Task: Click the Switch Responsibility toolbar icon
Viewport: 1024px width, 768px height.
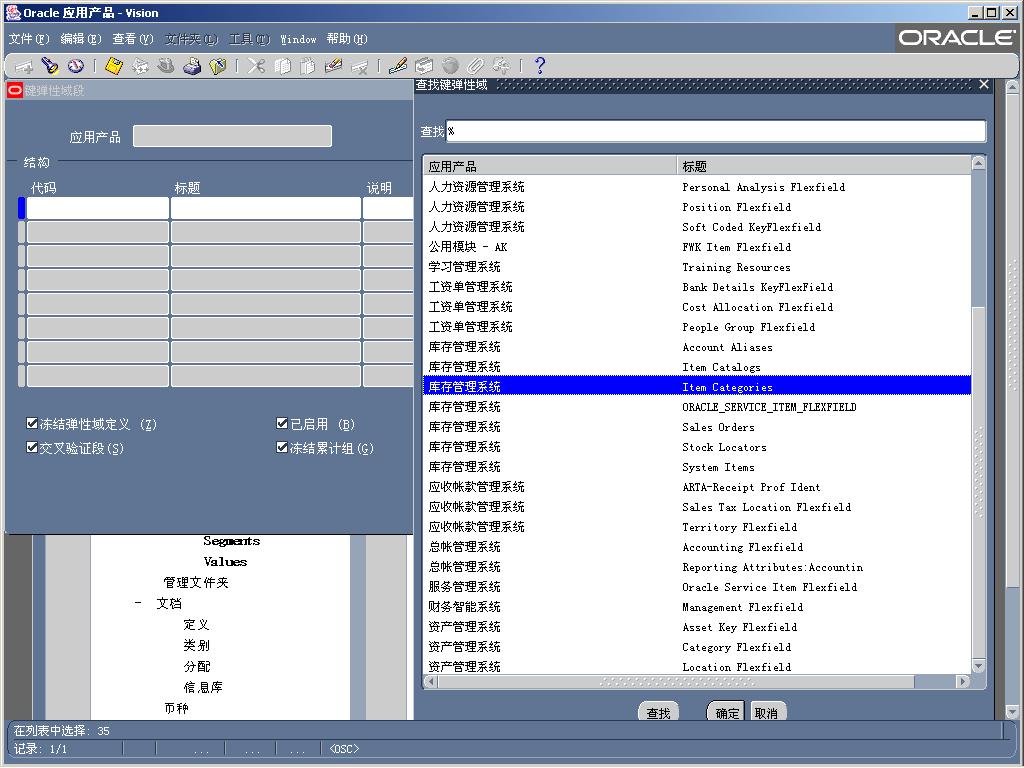Action: 166,66
